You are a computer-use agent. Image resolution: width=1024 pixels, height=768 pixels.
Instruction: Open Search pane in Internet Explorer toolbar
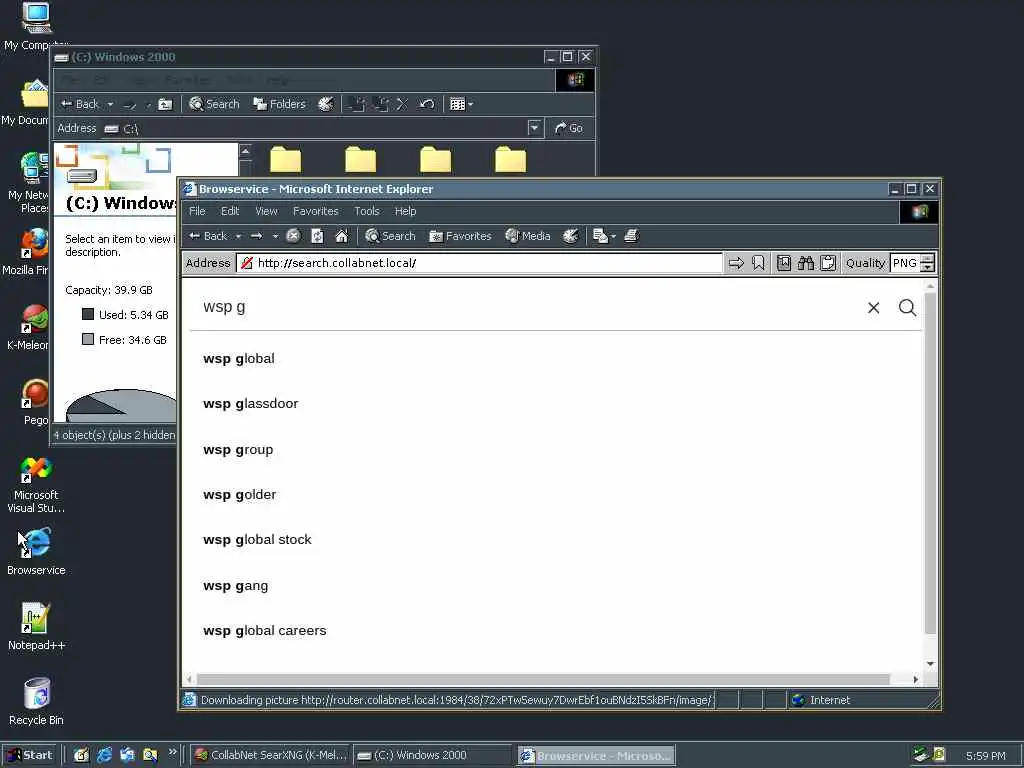coord(390,236)
